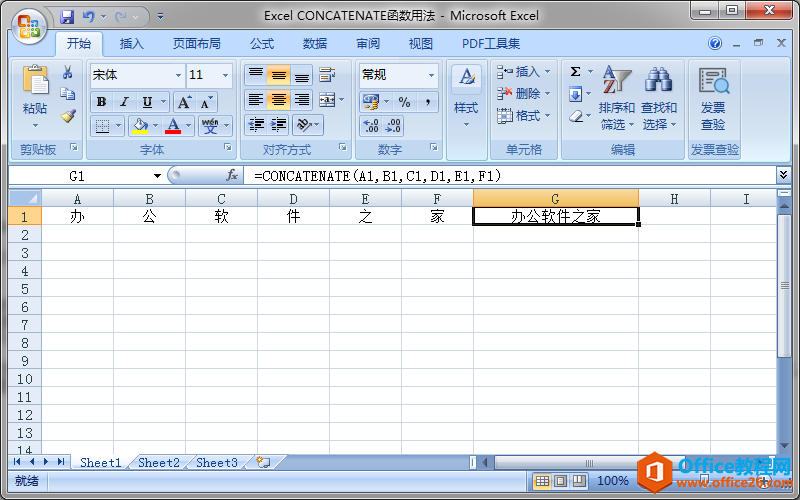Open the 数据 tab
This screenshot has width=800, height=500.
315,44
